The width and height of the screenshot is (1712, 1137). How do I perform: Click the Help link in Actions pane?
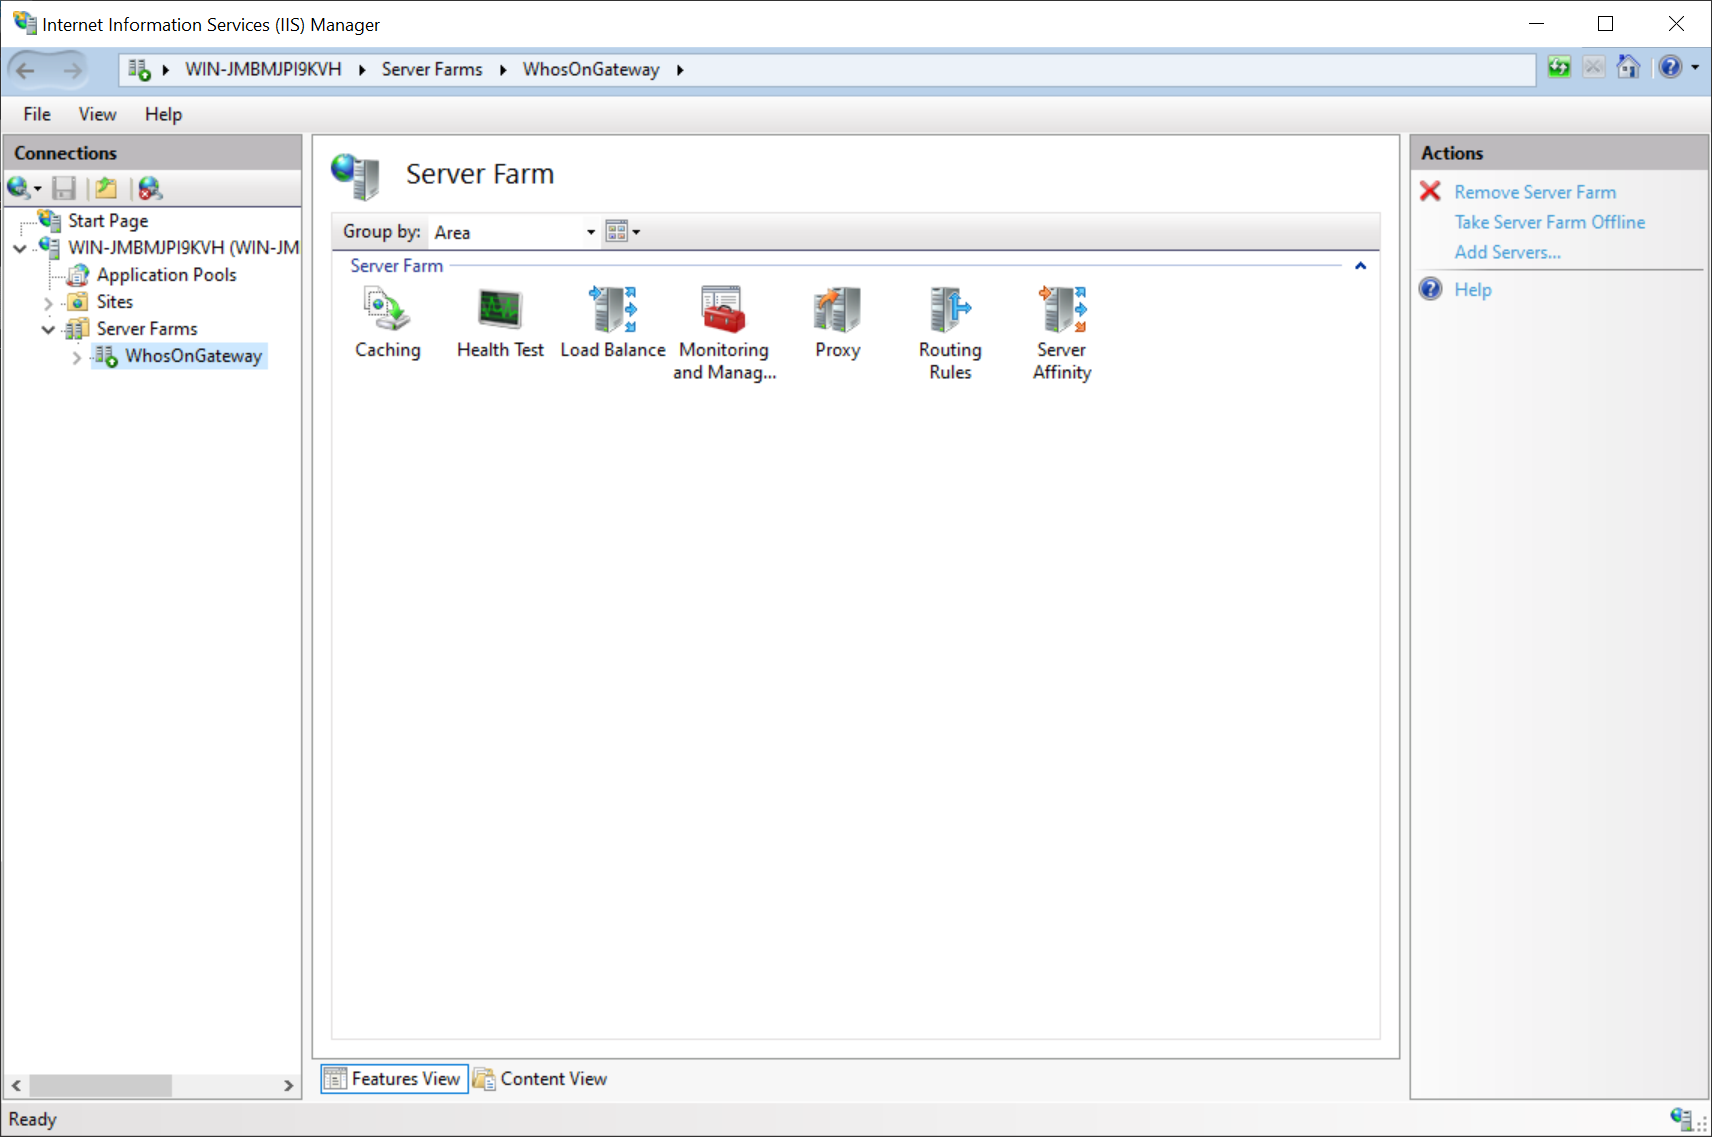[1472, 289]
